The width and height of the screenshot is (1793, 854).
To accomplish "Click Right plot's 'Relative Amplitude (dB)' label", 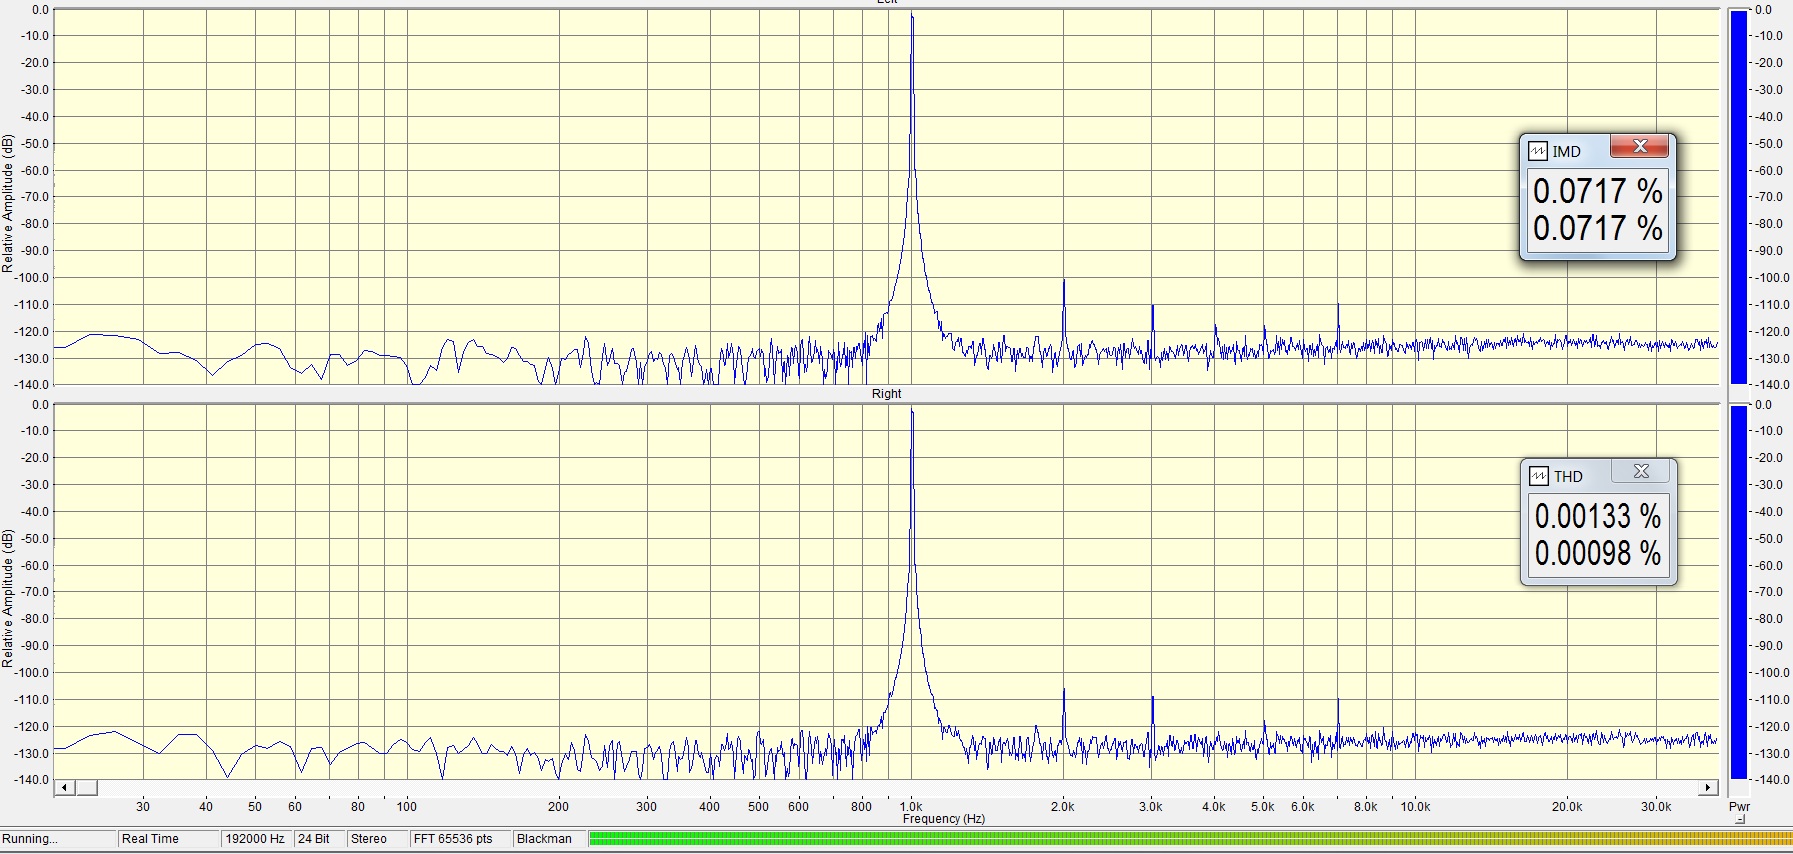I will [8, 598].
